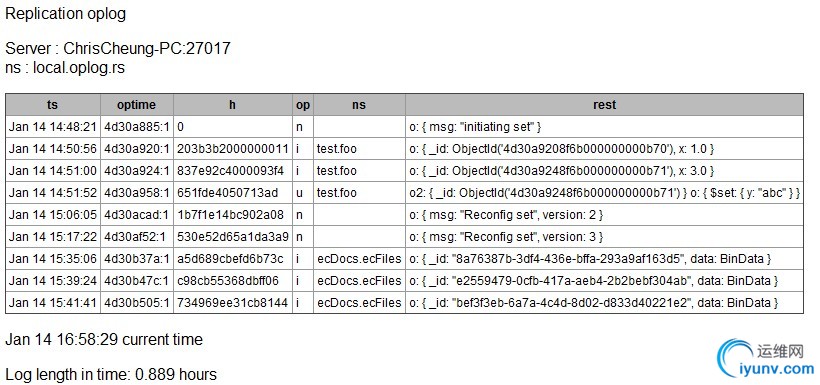Click first ecDocs.ecFiles namespace cell
Image resolution: width=820 pixels, height=385 pixels.
pyautogui.click(x=359, y=258)
